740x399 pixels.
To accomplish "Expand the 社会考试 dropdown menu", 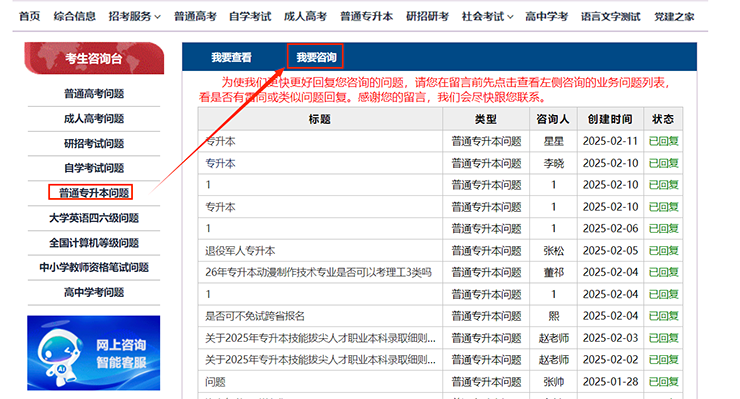I will [x=488, y=17].
